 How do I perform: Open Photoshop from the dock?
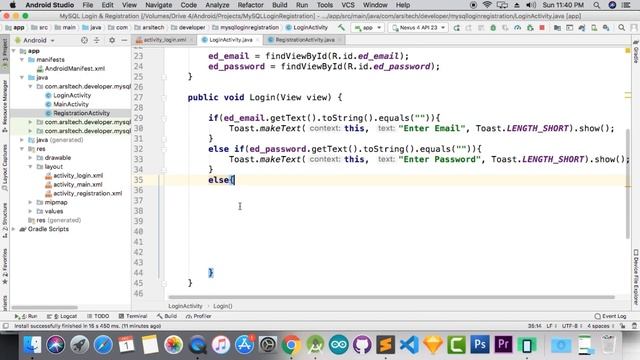(480, 345)
